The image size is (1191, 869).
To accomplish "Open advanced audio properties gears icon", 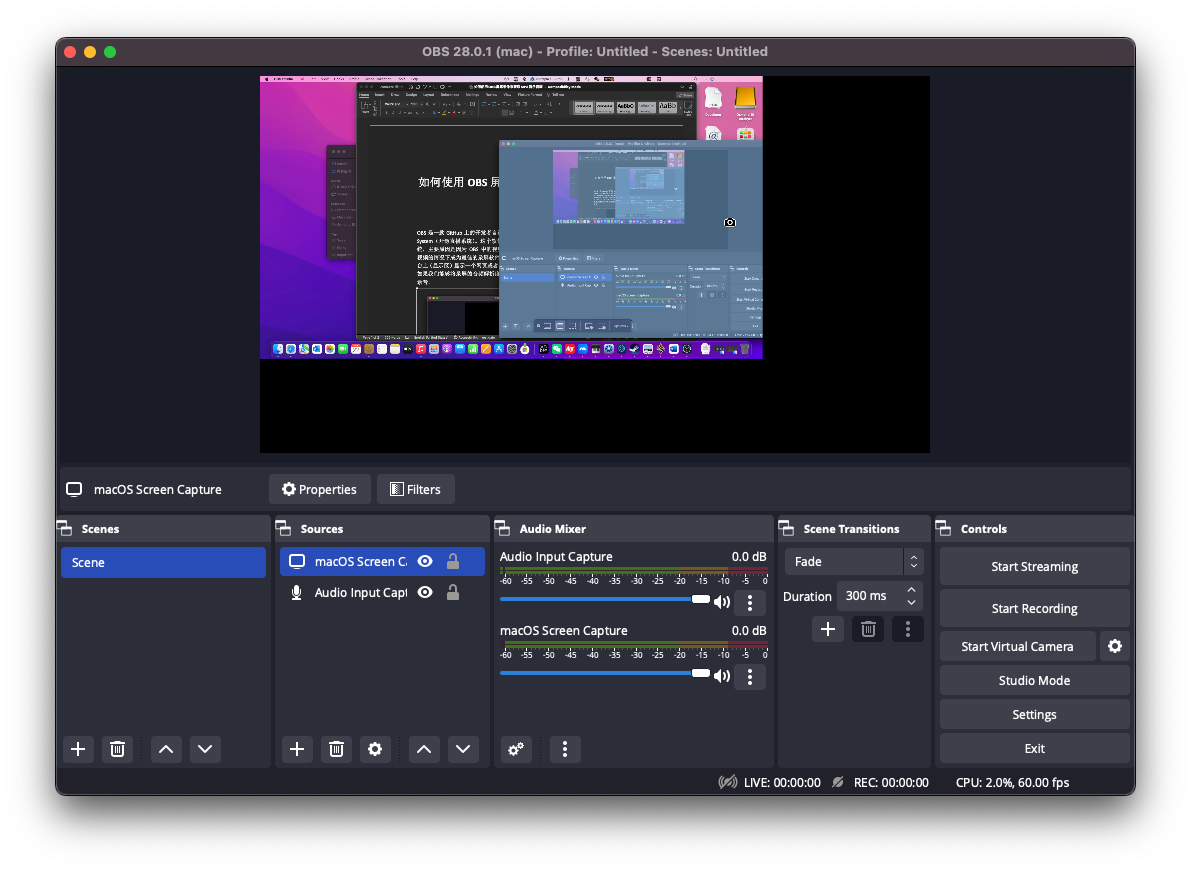I will point(516,749).
